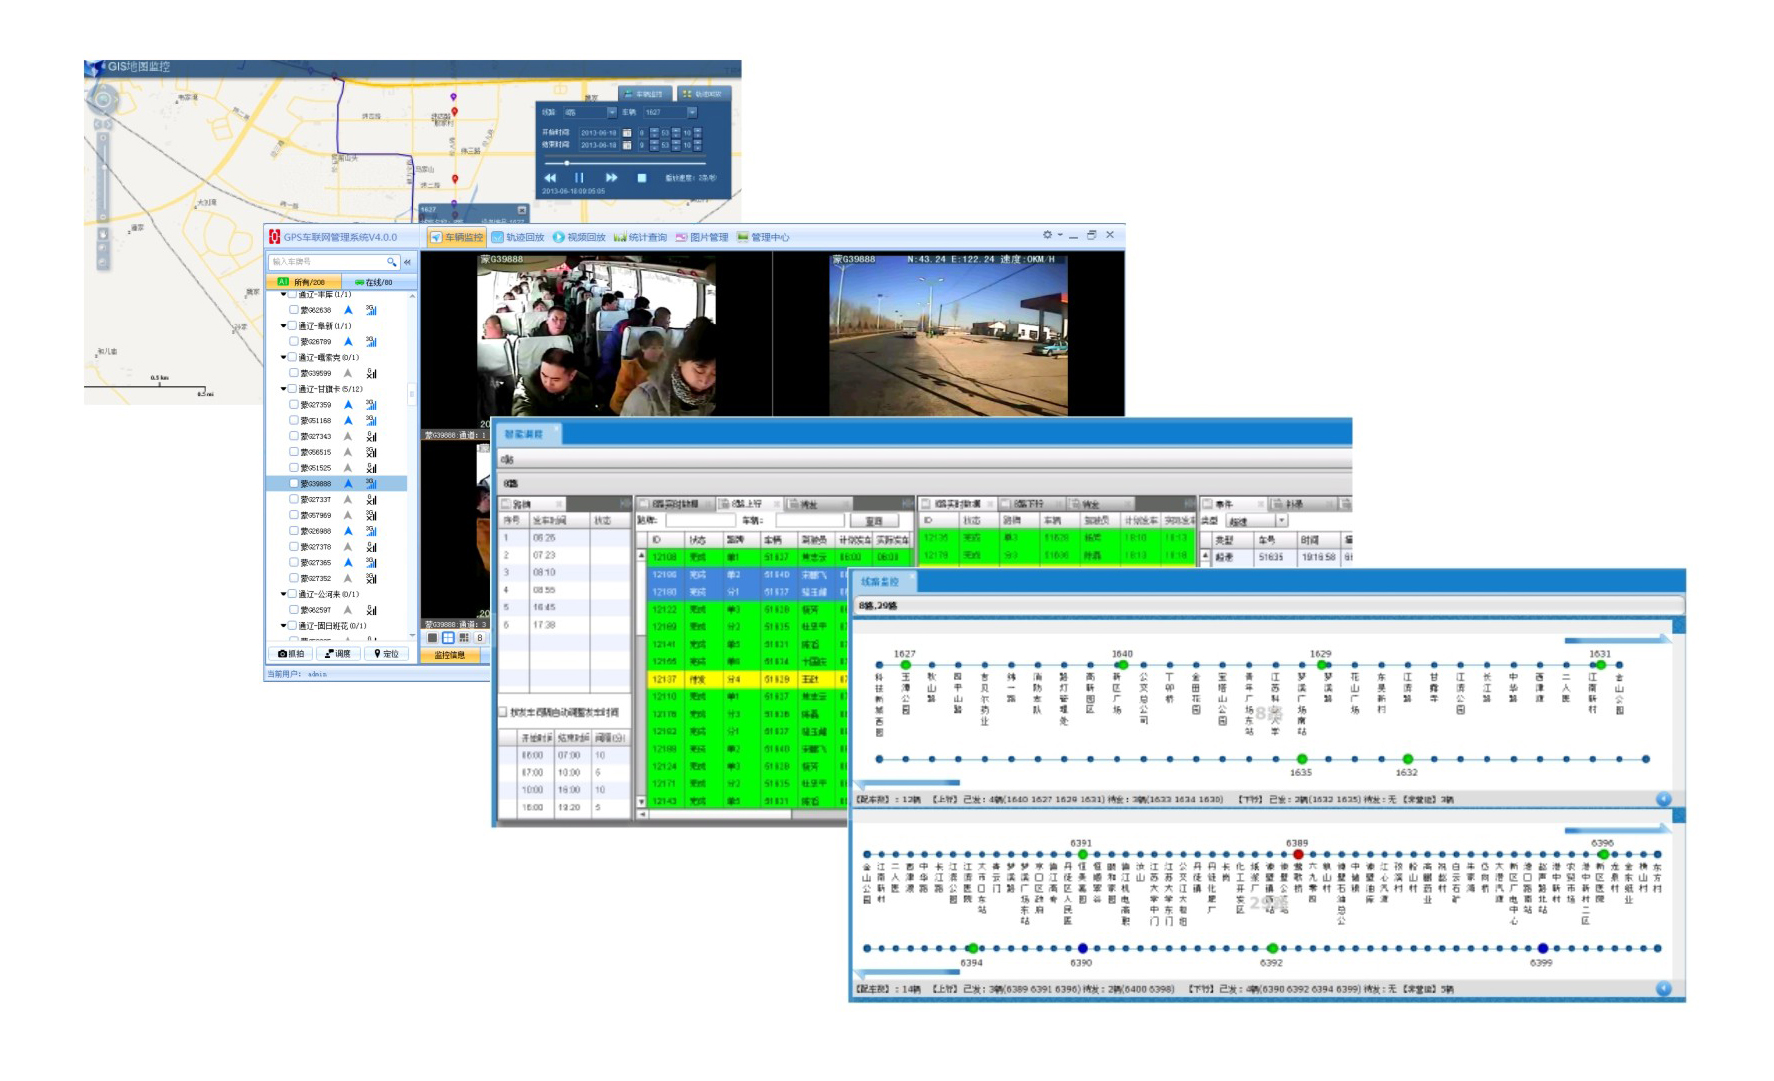The width and height of the screenshot is (1774, 1081).
Task: Collapse the vehicle list sidebar arrow
Action: pos(408,262)
